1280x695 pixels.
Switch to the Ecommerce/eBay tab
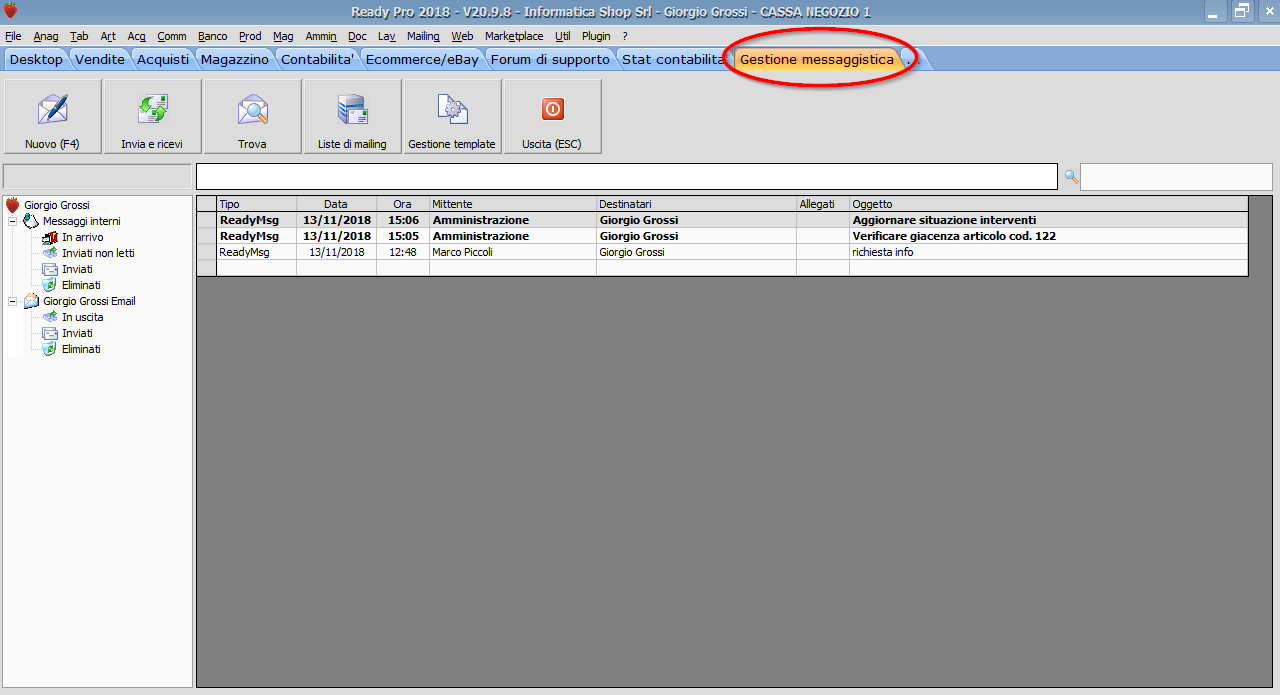422,59
